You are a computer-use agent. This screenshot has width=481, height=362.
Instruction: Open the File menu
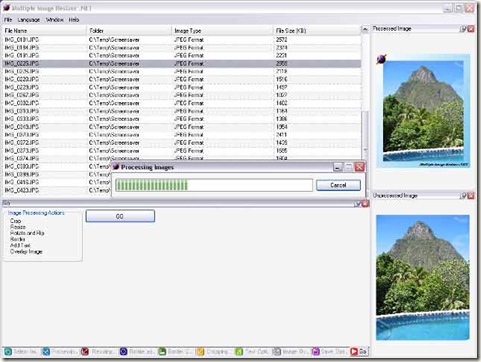[x=8, y=20]
